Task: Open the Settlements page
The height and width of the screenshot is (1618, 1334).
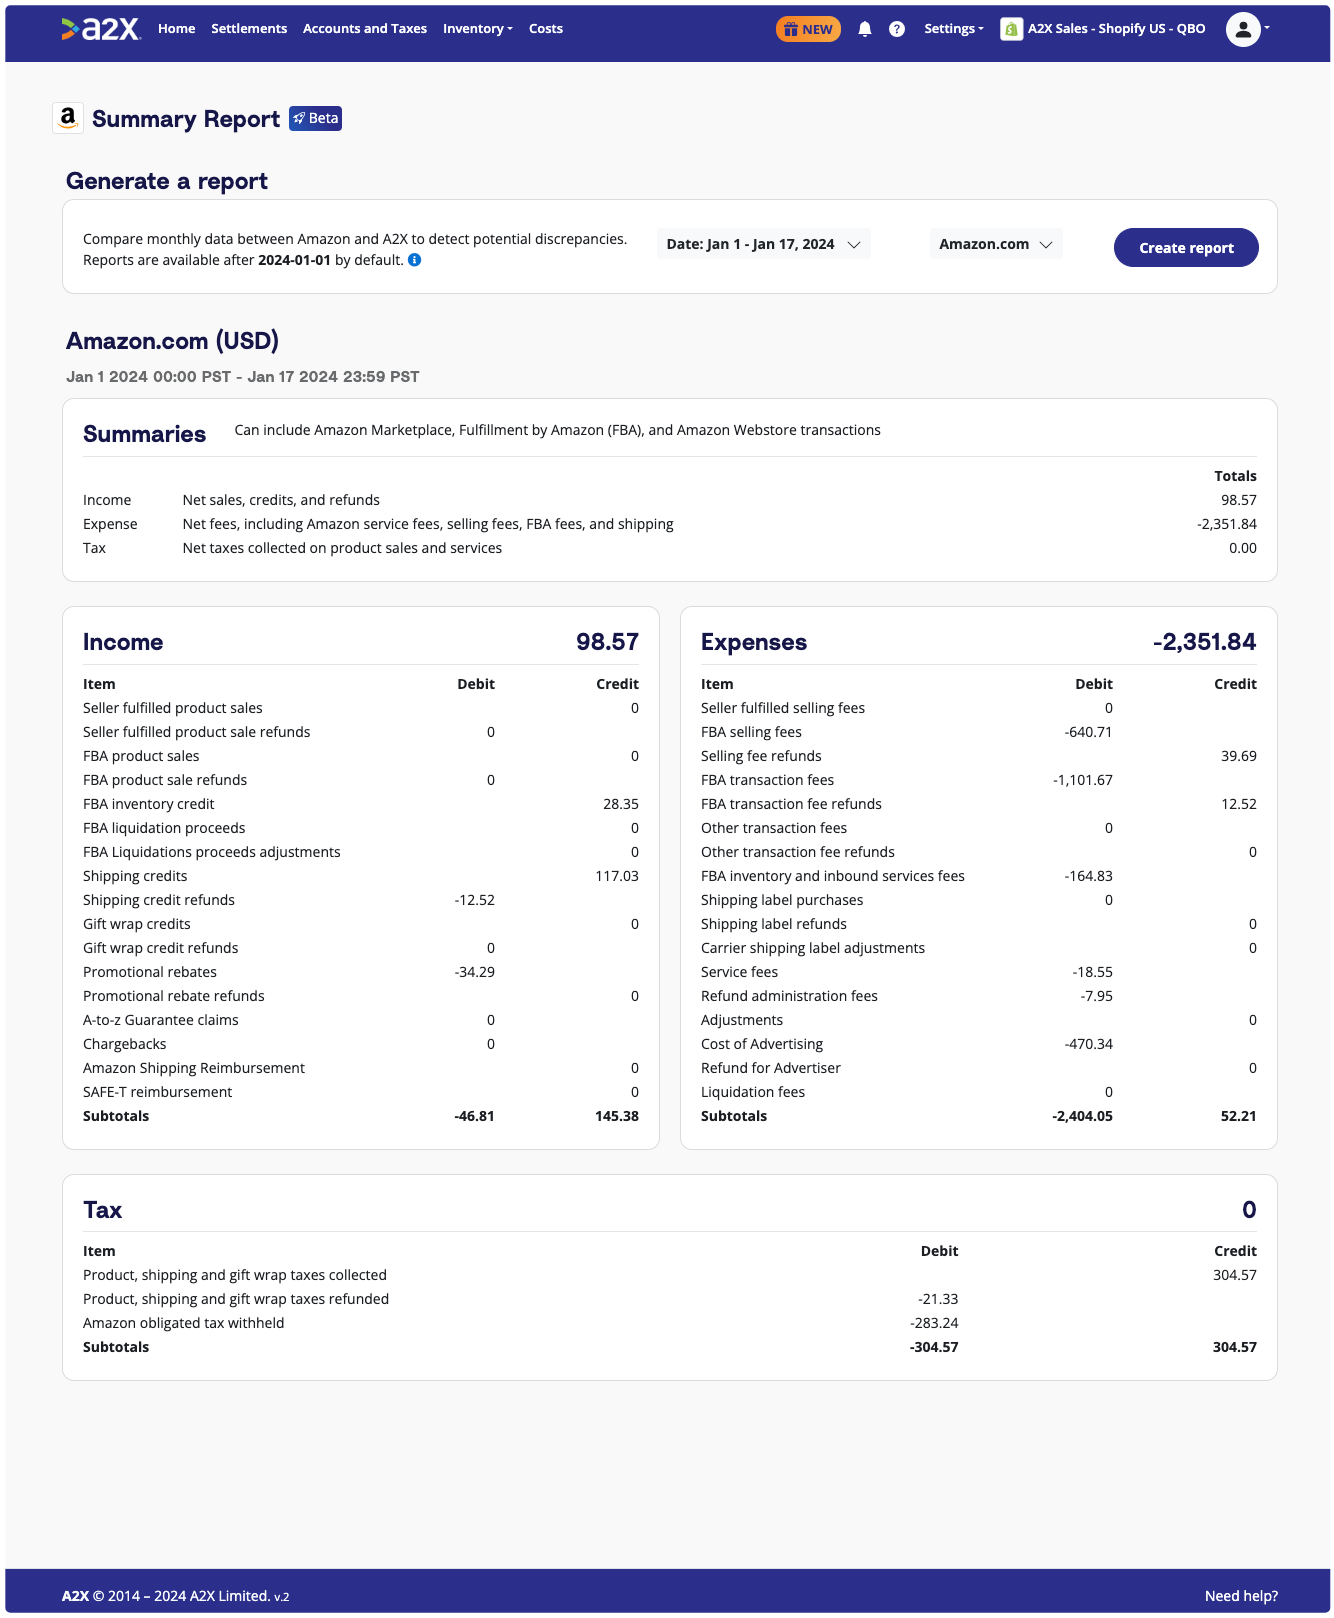Action: click(249, 29)
